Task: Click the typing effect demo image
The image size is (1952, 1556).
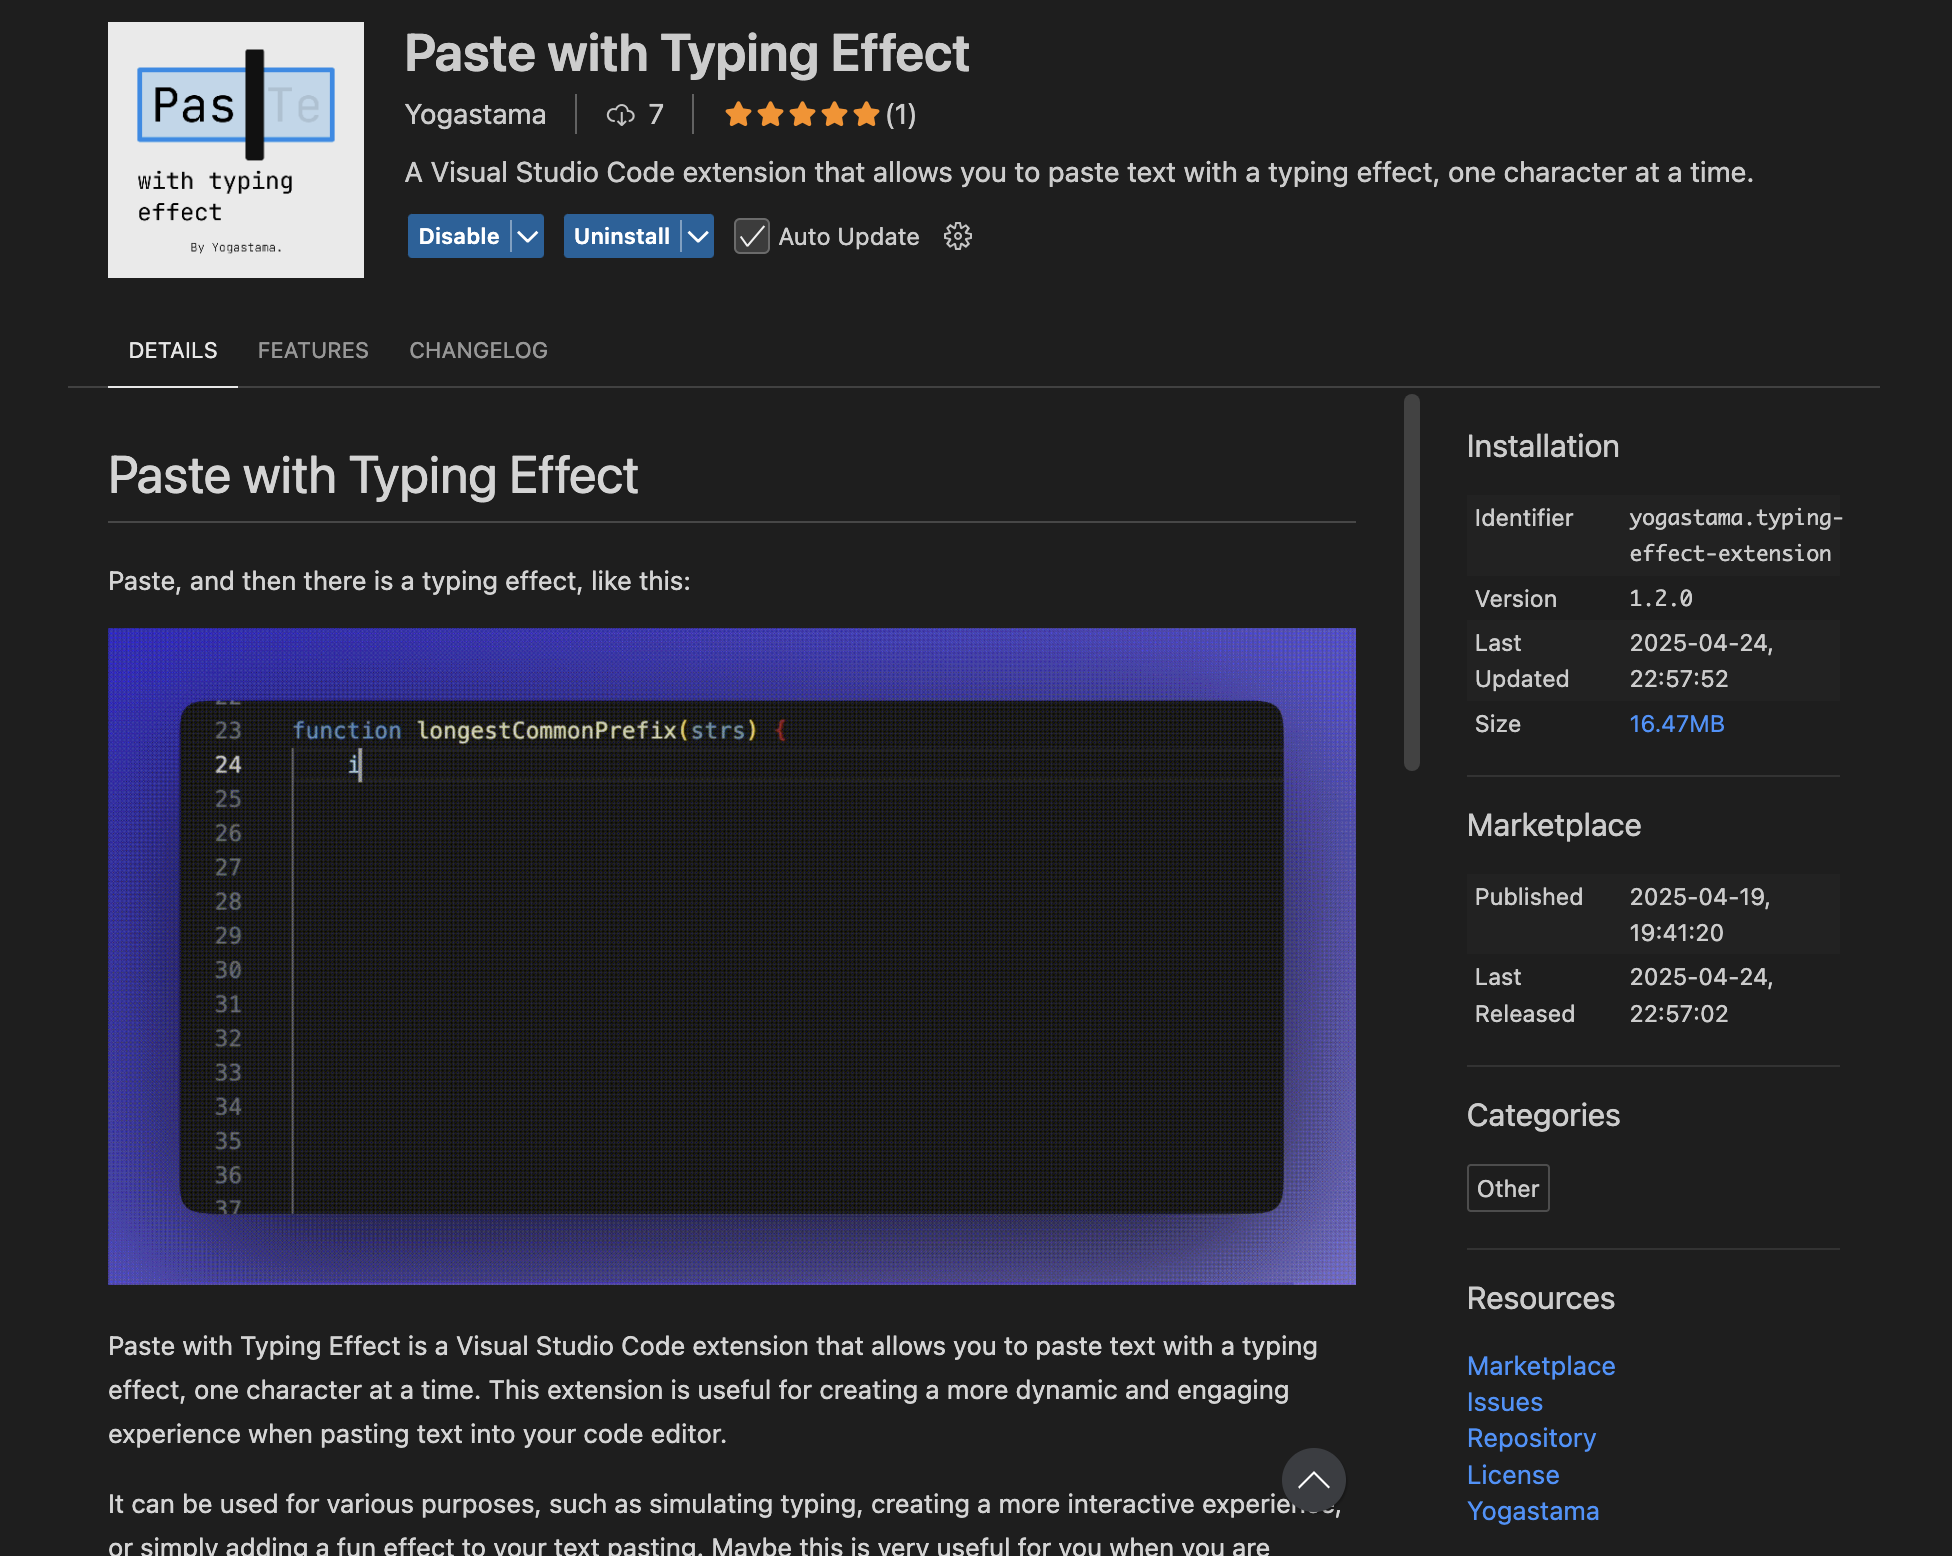Action: tap(732, 956)
